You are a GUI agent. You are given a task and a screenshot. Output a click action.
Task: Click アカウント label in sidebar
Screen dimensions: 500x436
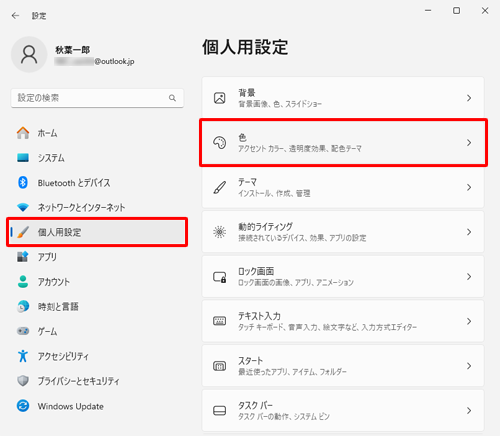(54, 282)
